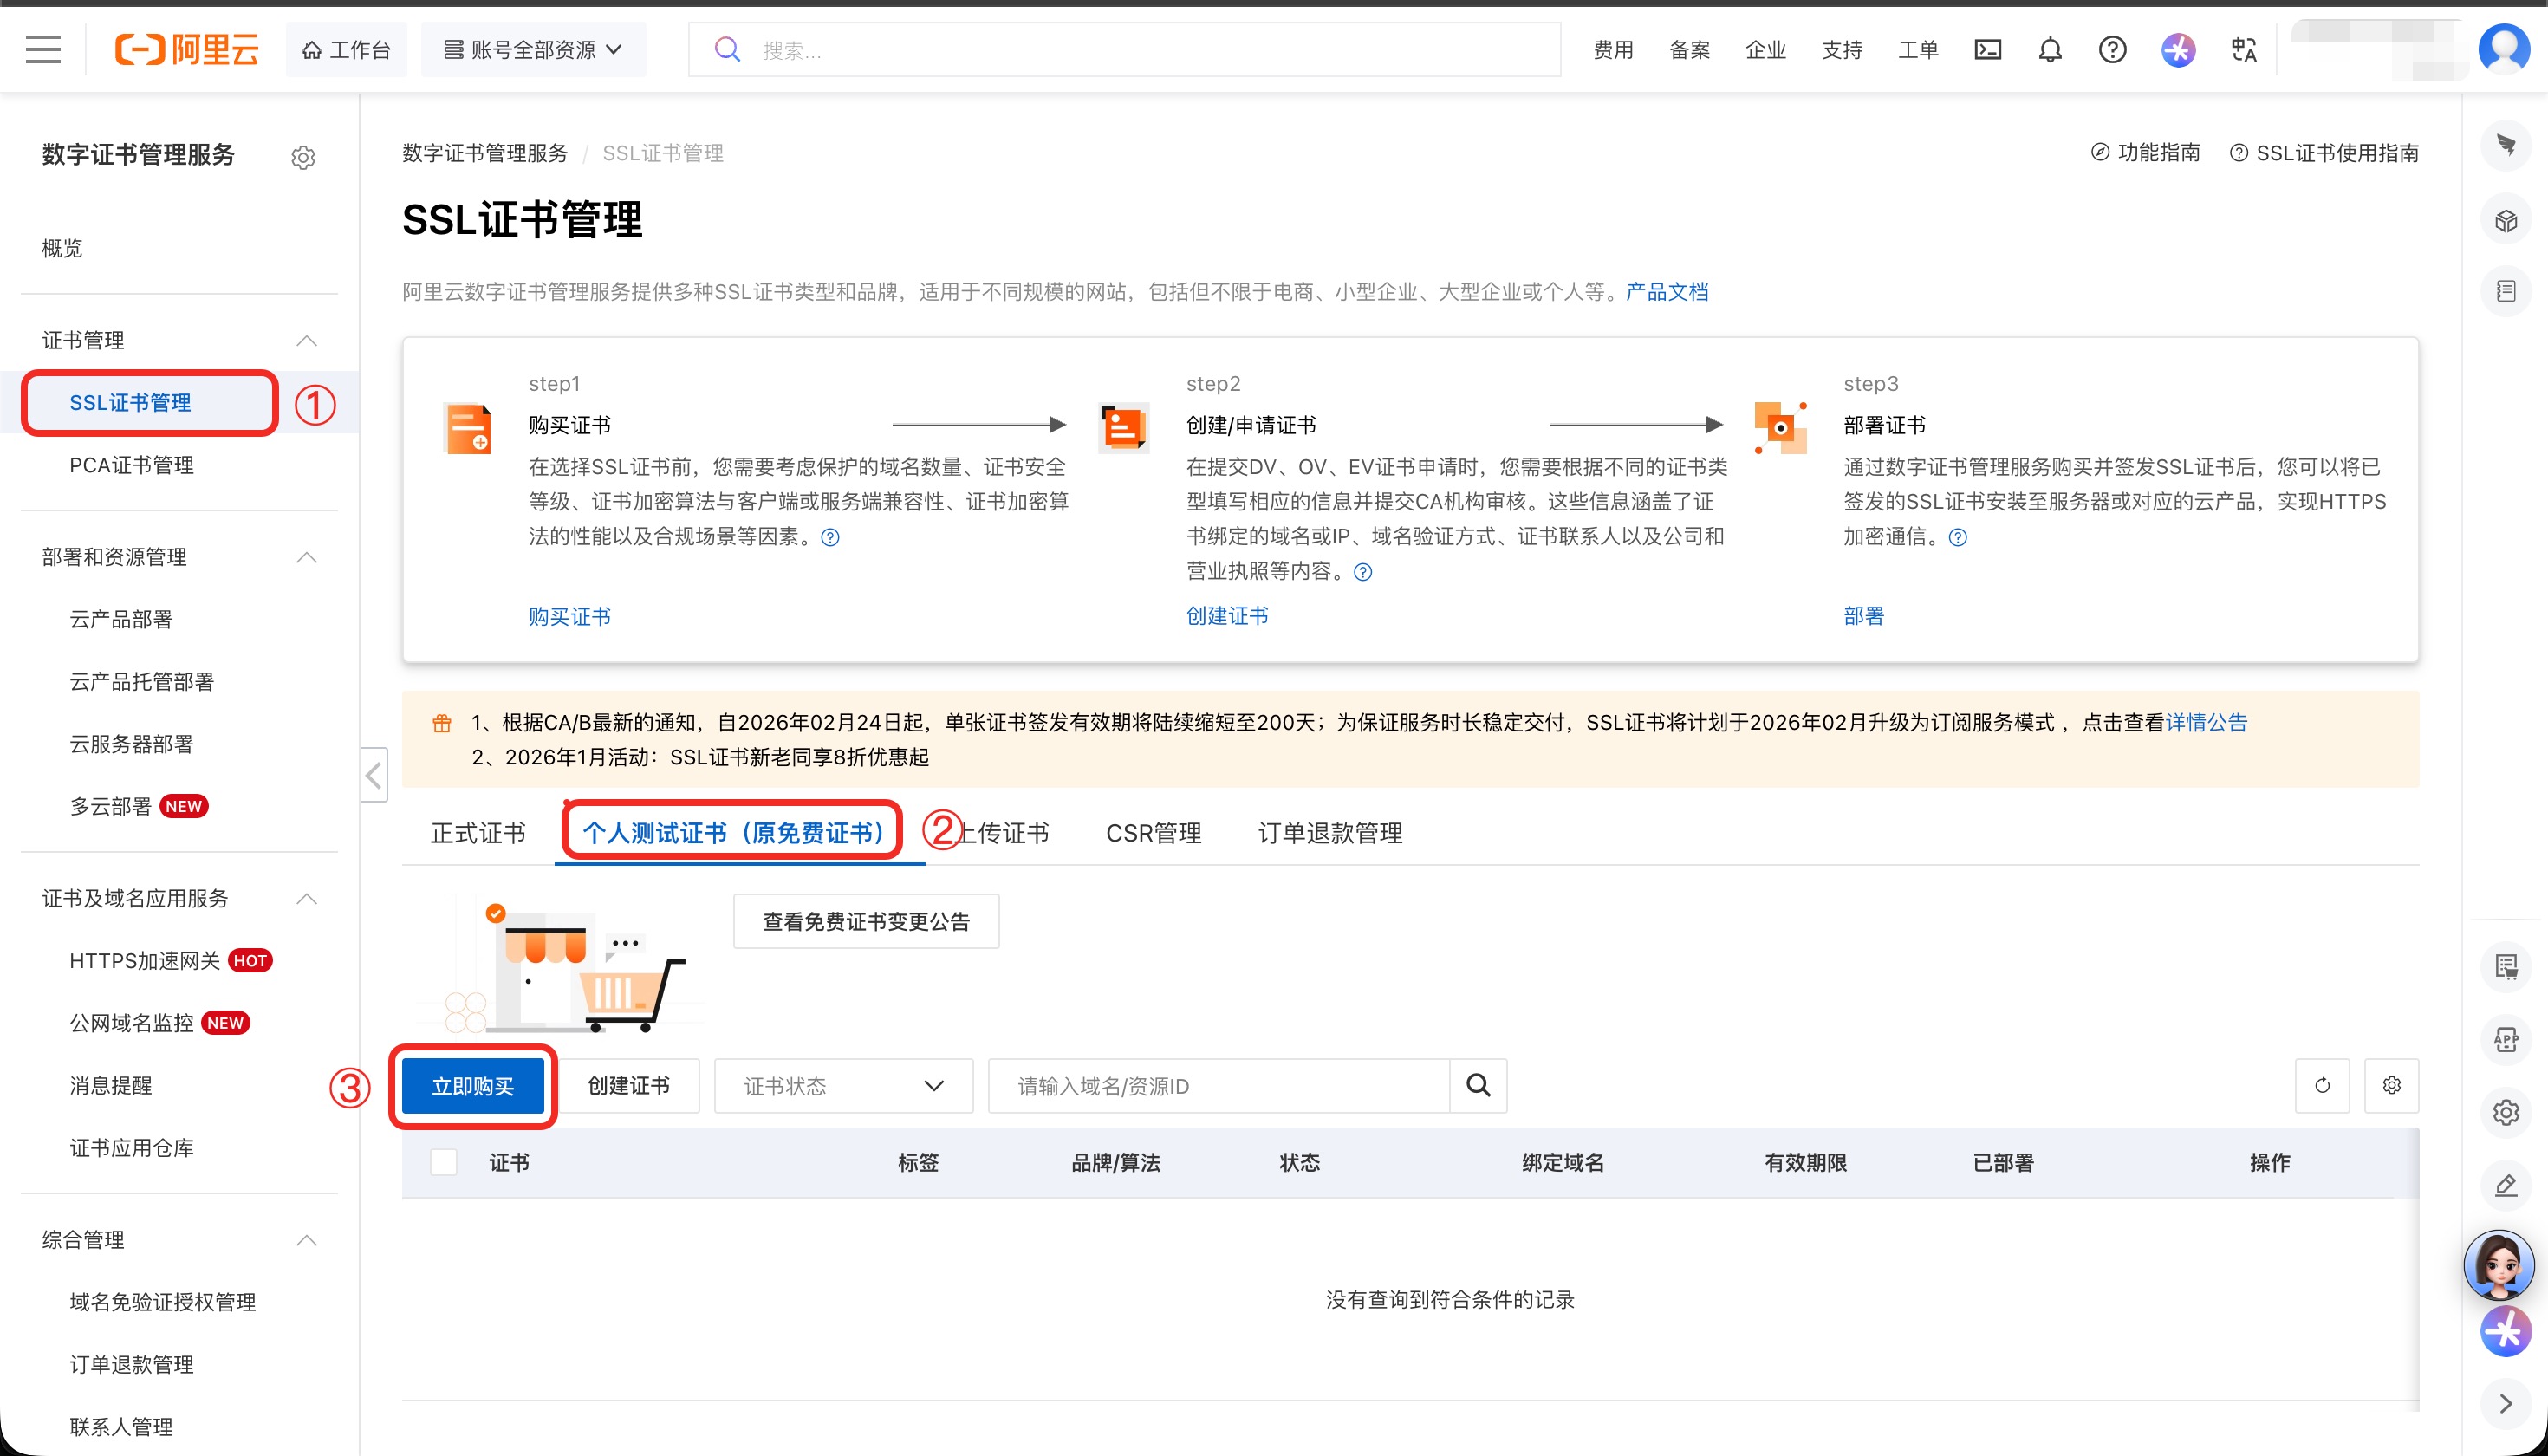Screen dimensions: 2548x1456
Task: Click the search magnifier button
Action: 1478,1085
